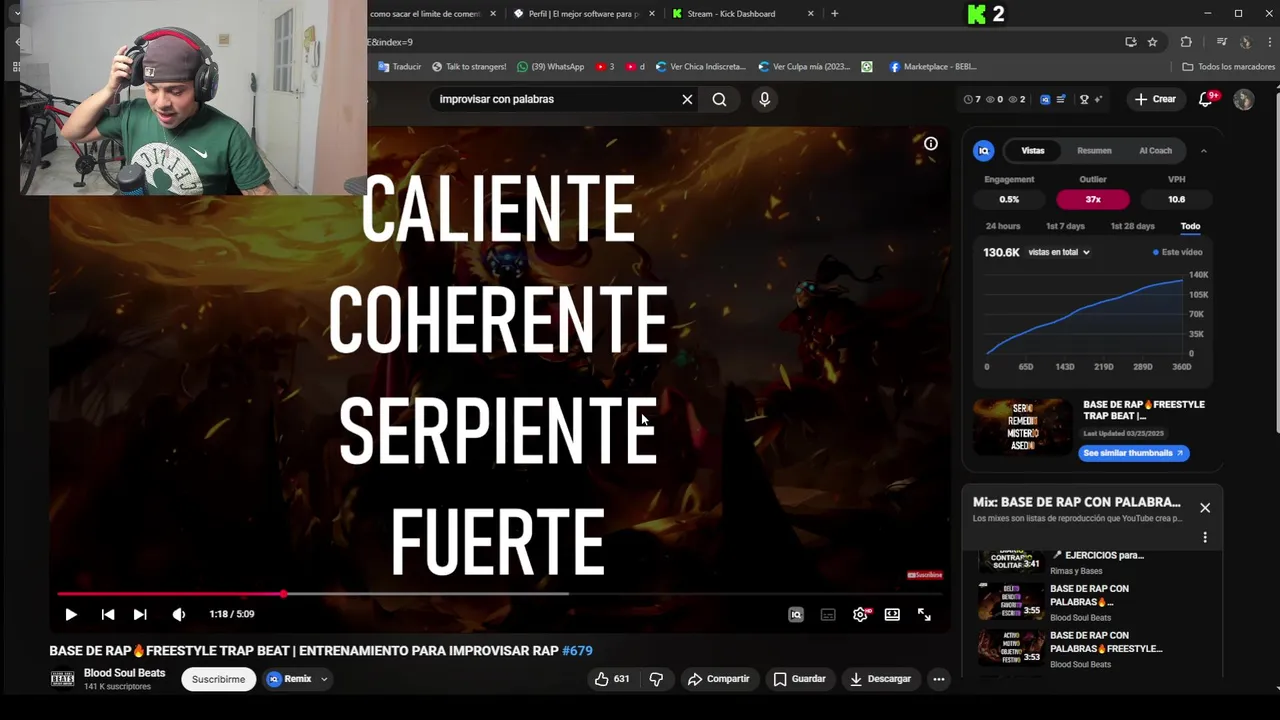Image resolution: width=1280 pixels, height=720 pixels.
Task: Expand the Remix dropdown arrow
Action: coord(324,679)
